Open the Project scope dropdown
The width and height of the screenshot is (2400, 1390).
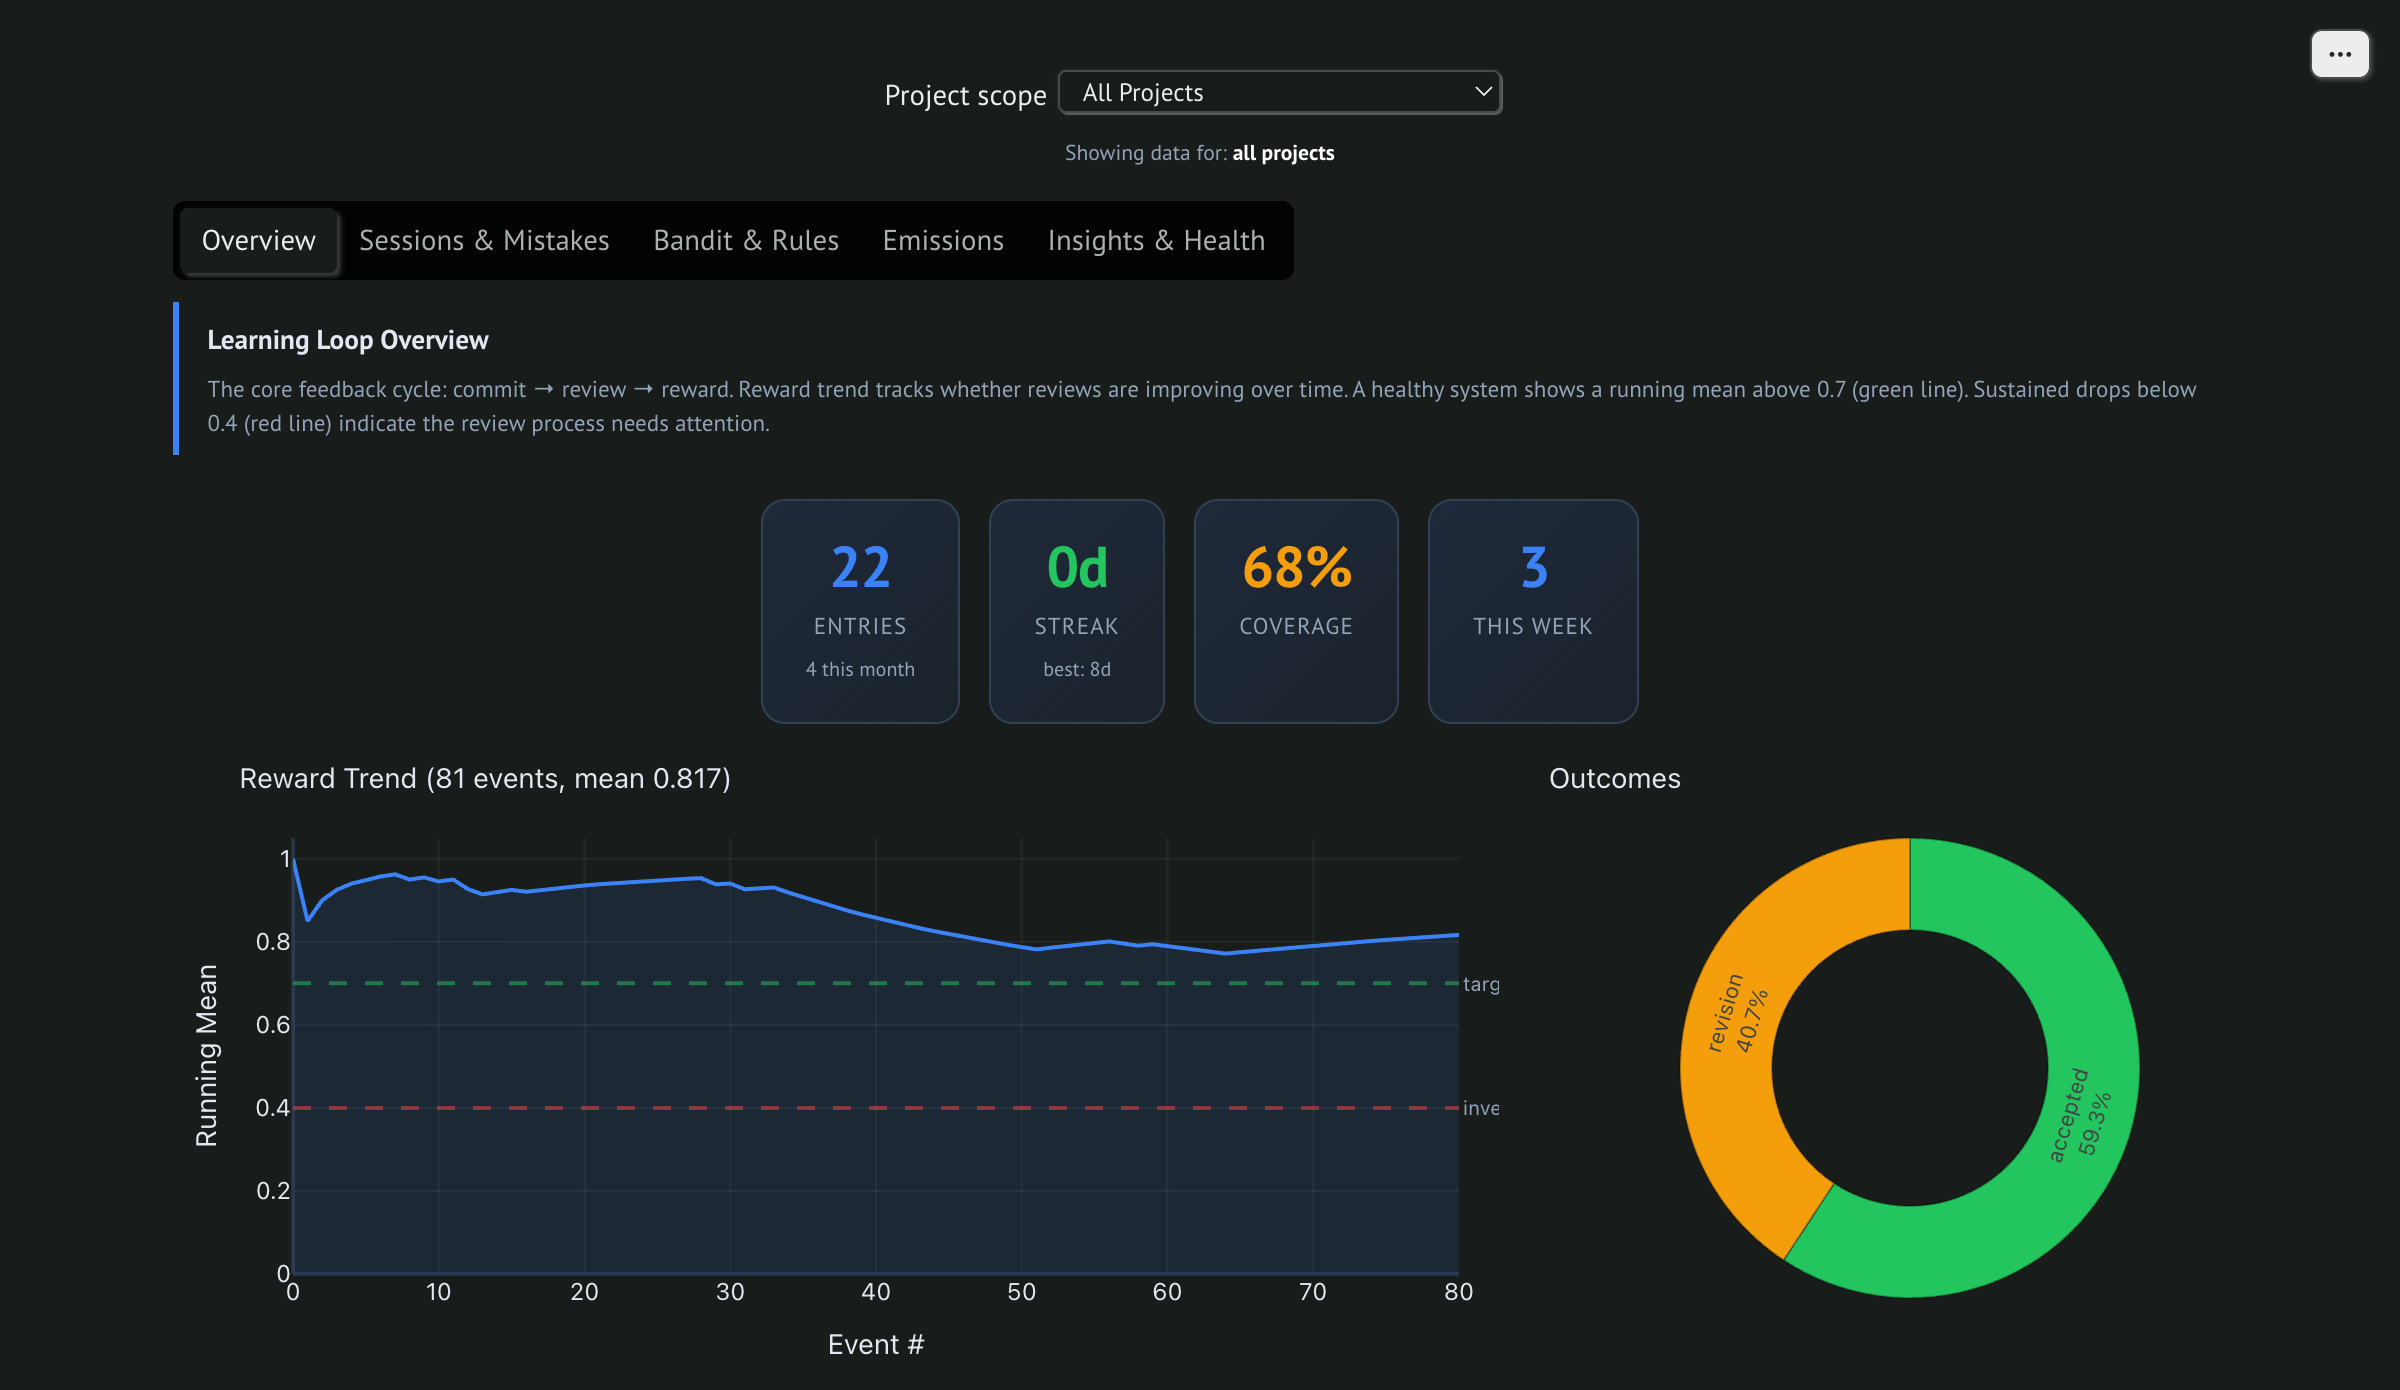[x=1280, y=92]
